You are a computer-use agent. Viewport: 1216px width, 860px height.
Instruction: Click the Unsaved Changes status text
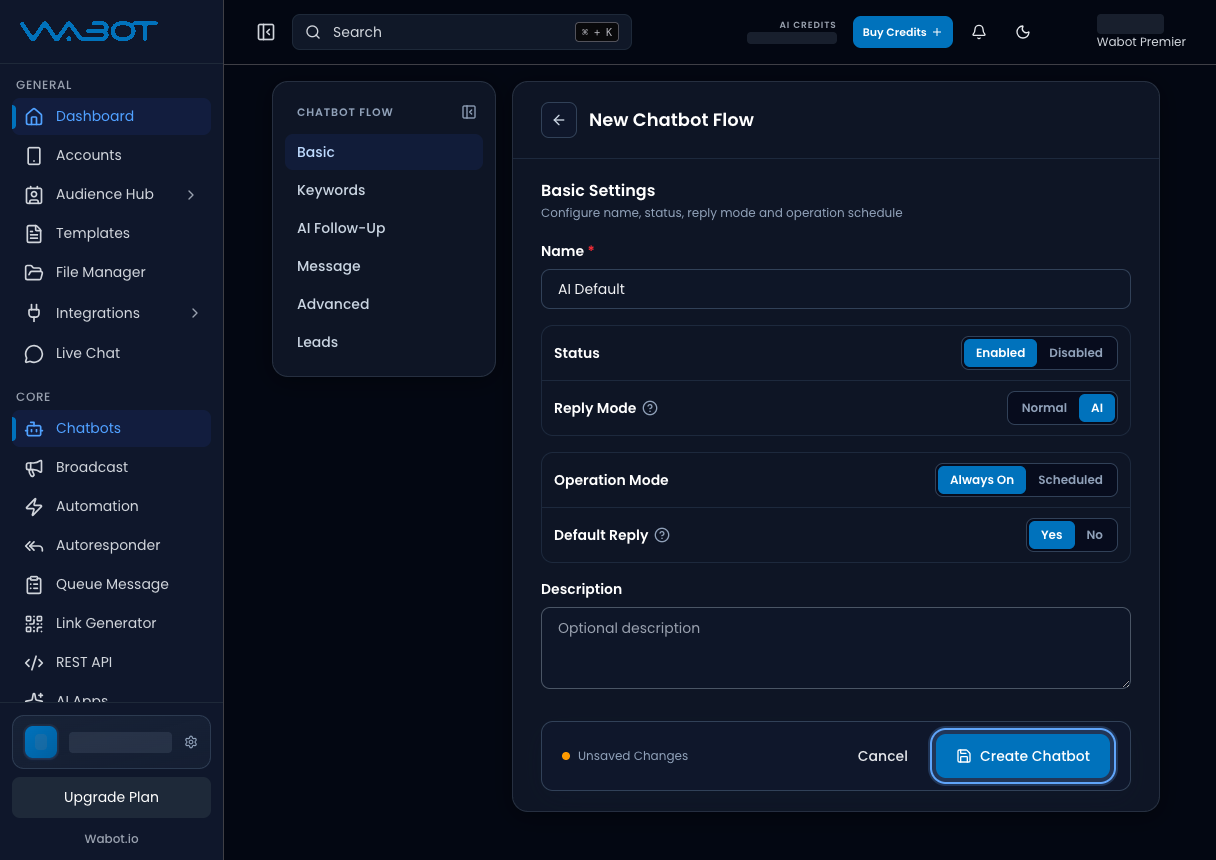[x=633, y=756]
